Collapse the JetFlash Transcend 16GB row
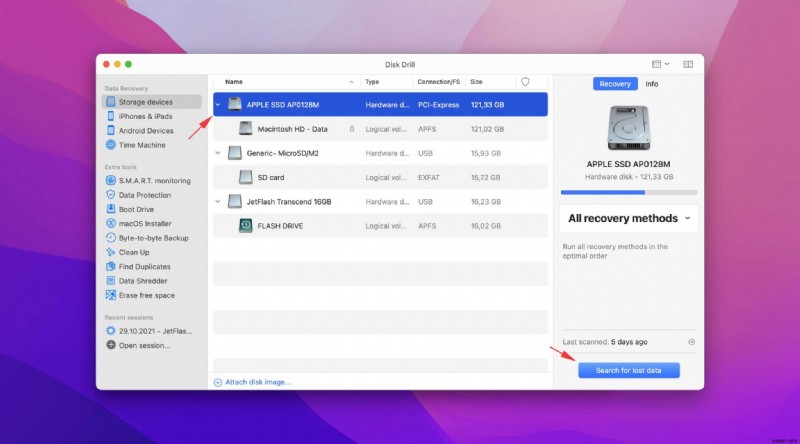 point(218,202)
